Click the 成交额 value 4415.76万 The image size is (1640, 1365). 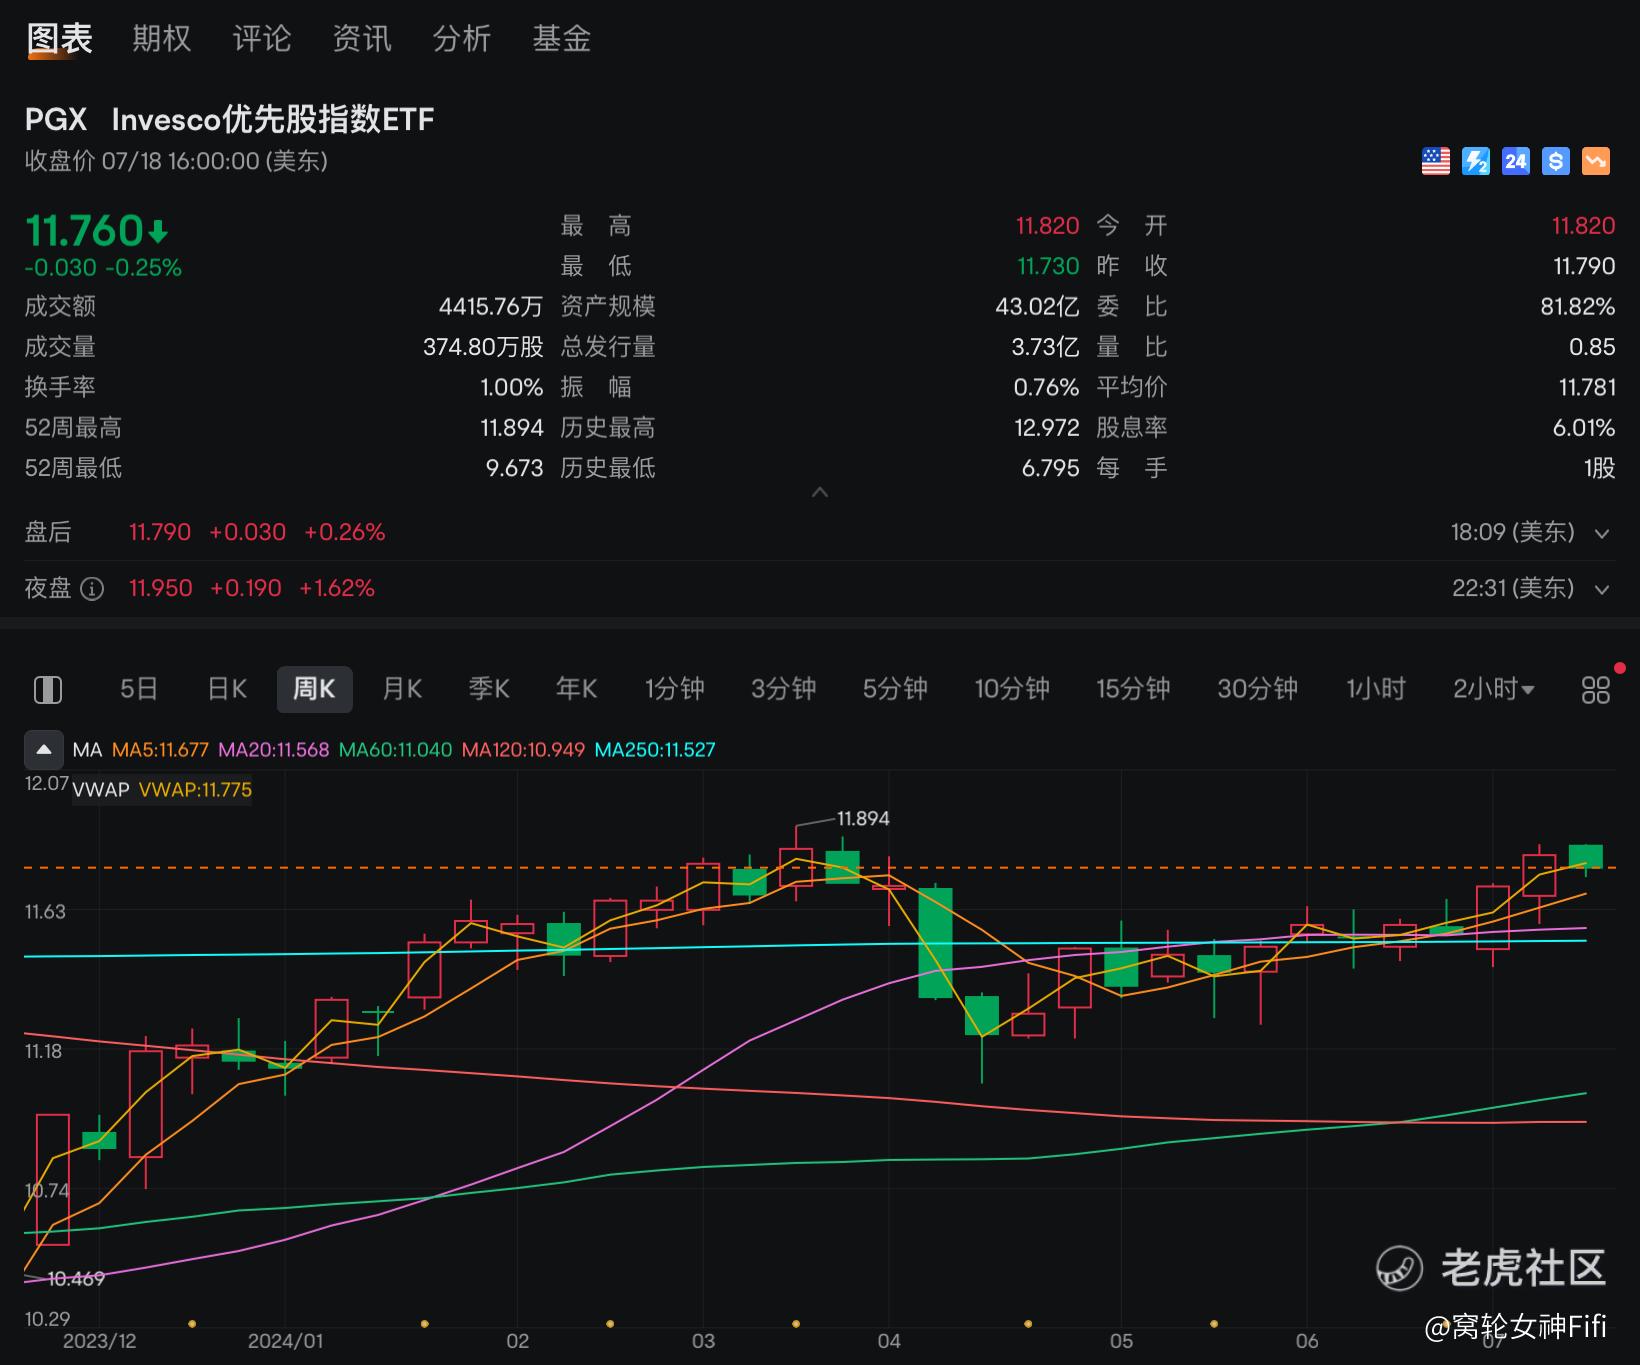tap(491, 307)
